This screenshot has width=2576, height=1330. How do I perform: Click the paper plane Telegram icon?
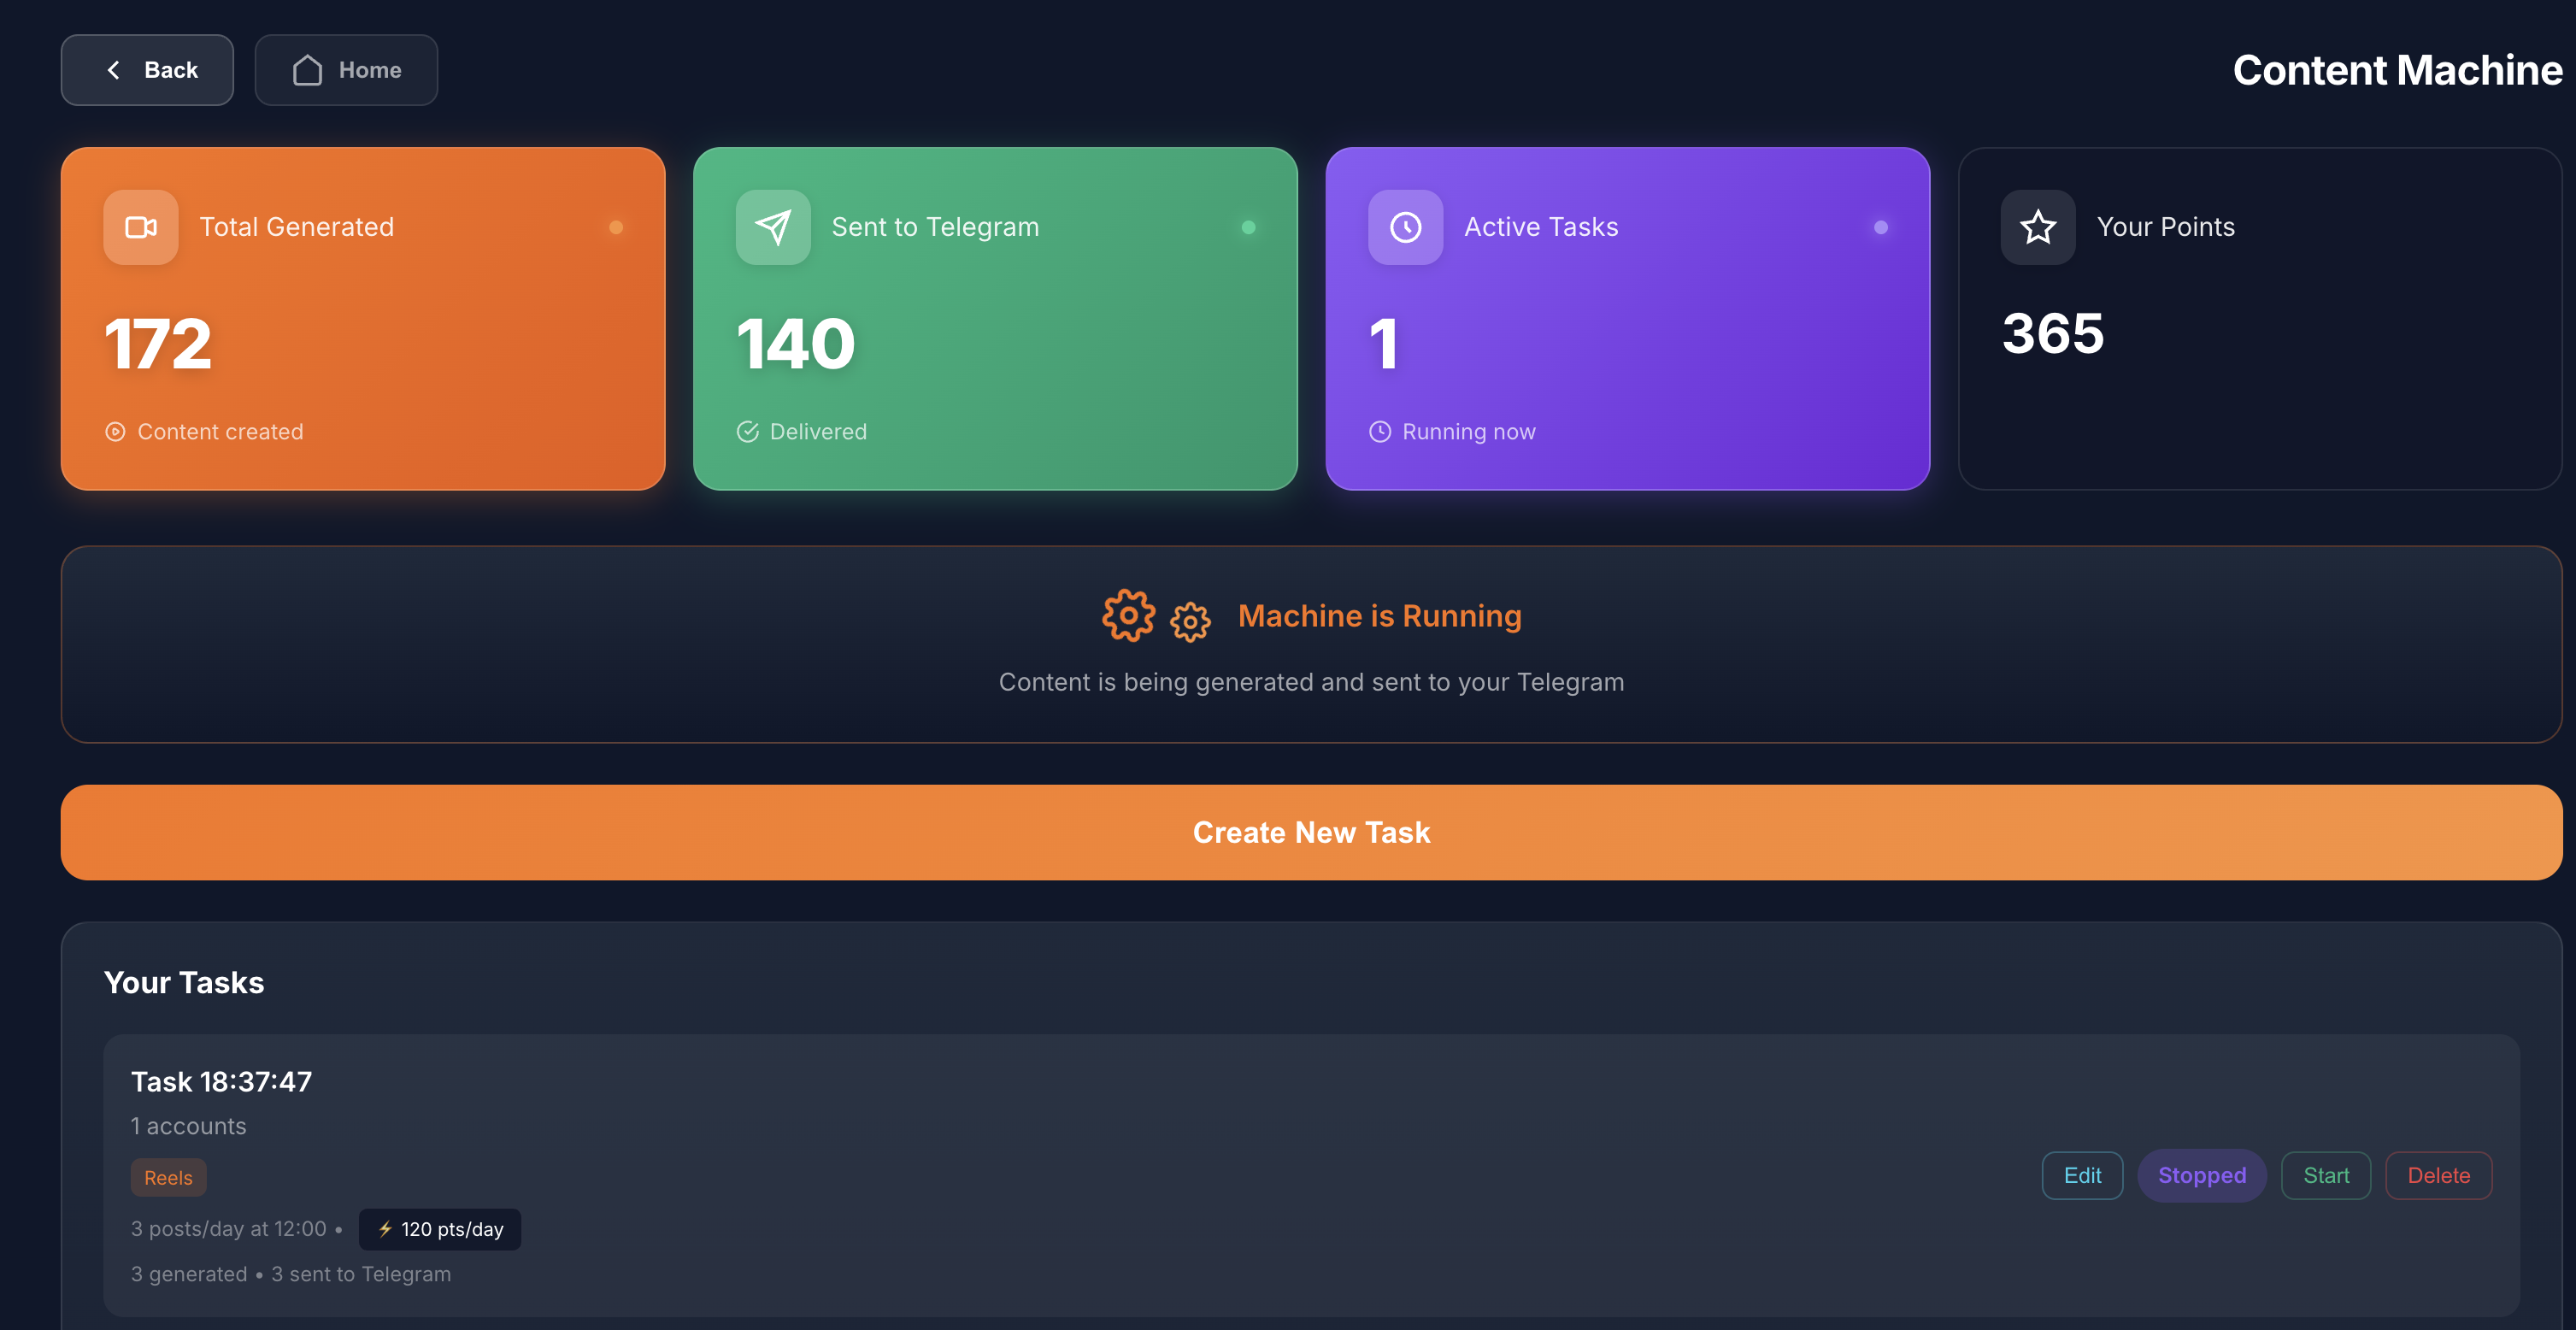click(x=773, y=227)
